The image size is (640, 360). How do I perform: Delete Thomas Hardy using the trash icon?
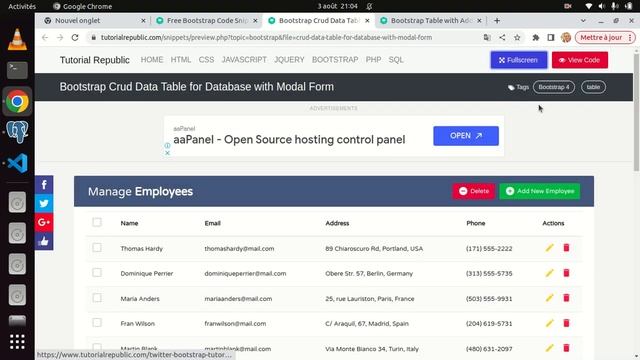[566, 248]
